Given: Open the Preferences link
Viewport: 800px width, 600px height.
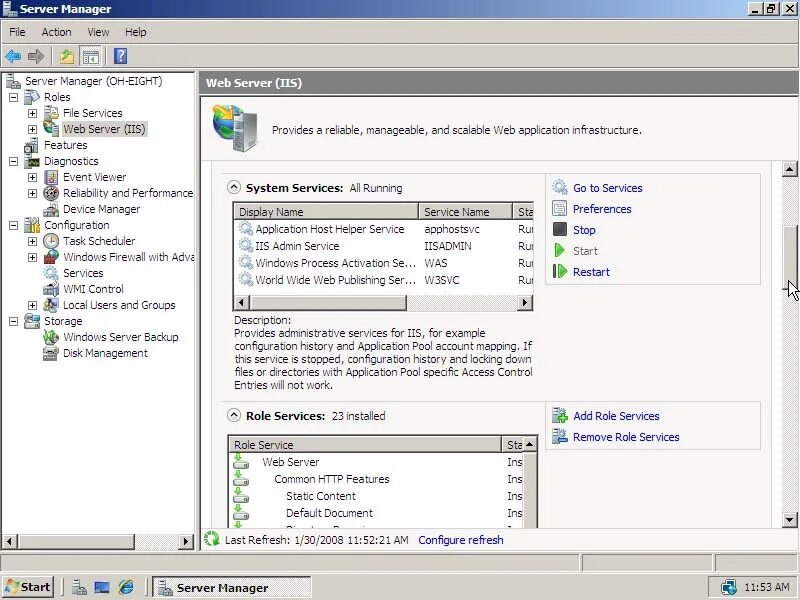Looking at the screenshot, I should pyautogui.click(x=602, y=209).
